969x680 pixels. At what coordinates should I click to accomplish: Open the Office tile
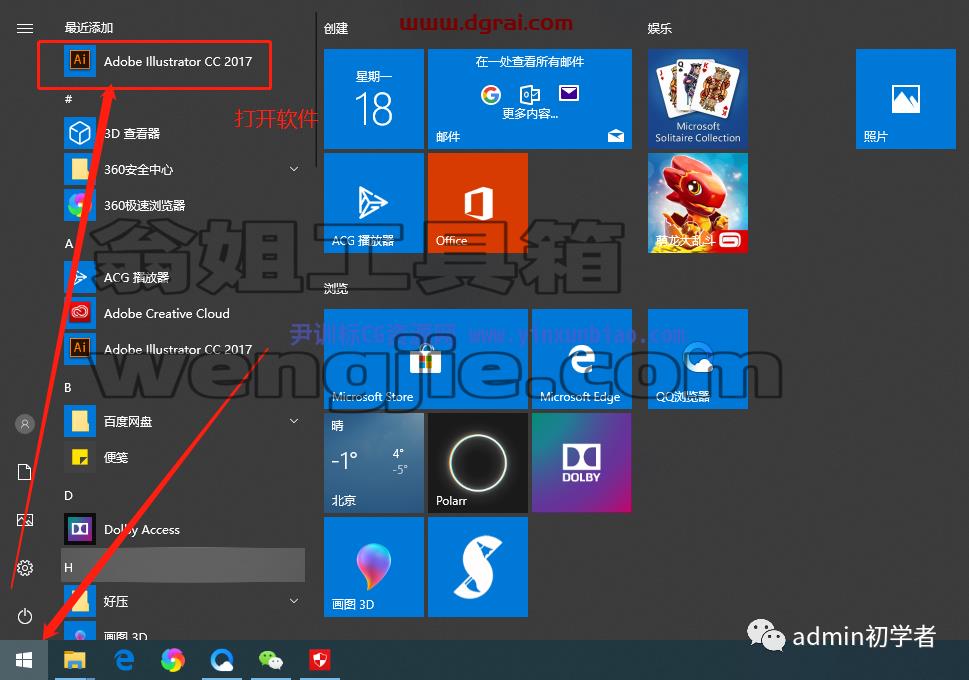point(478,203)
